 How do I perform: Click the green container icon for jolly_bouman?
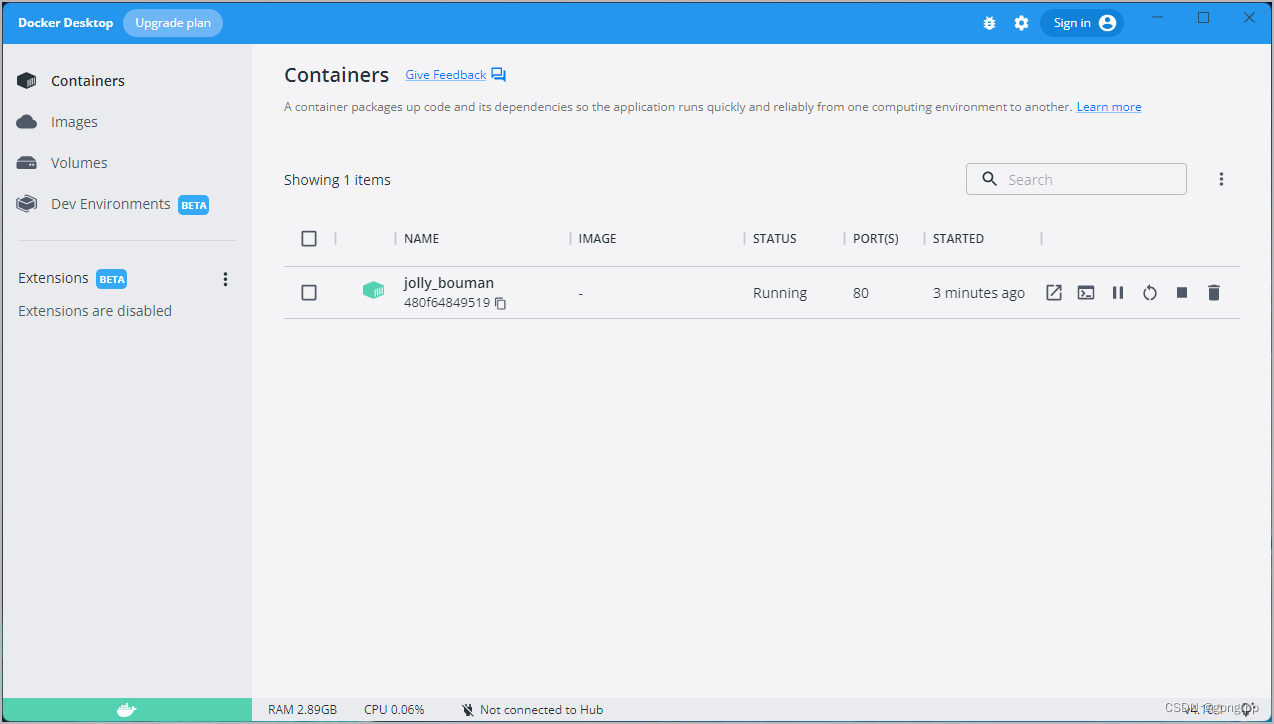tap(373, 291)
